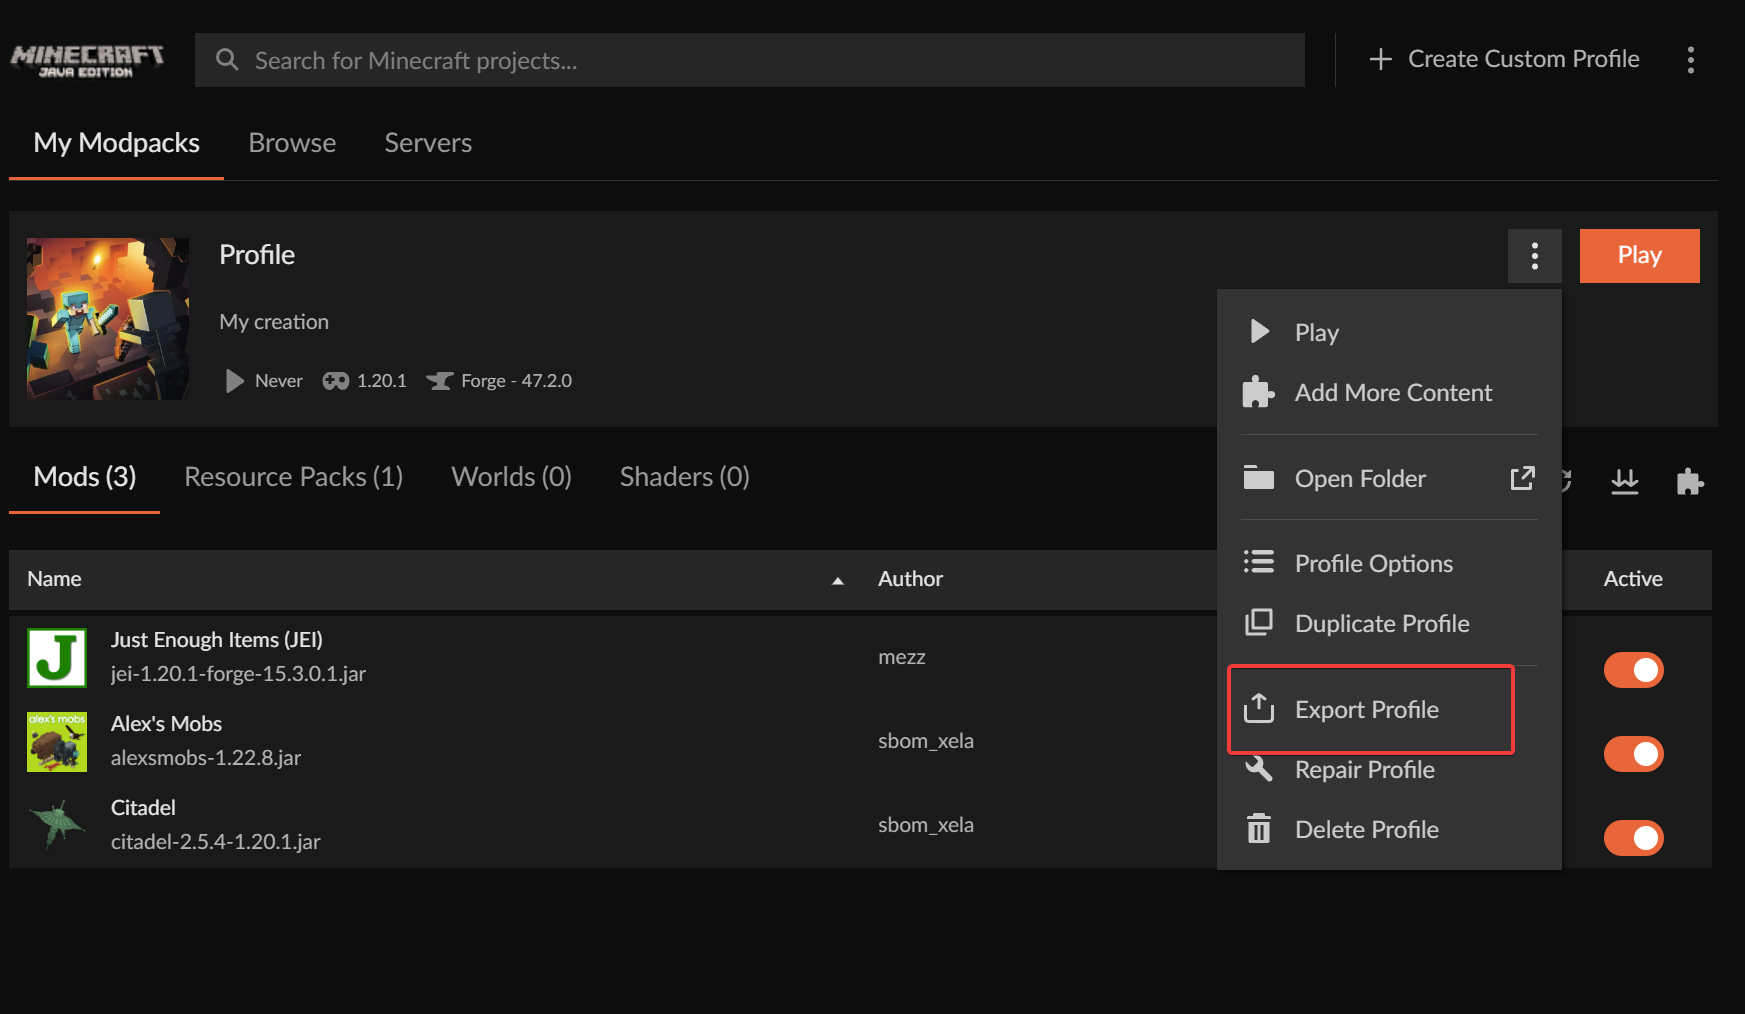Select Export Profile from the menu
The height and width of the screenshot is (1014, 1745).
[1366, 709]
